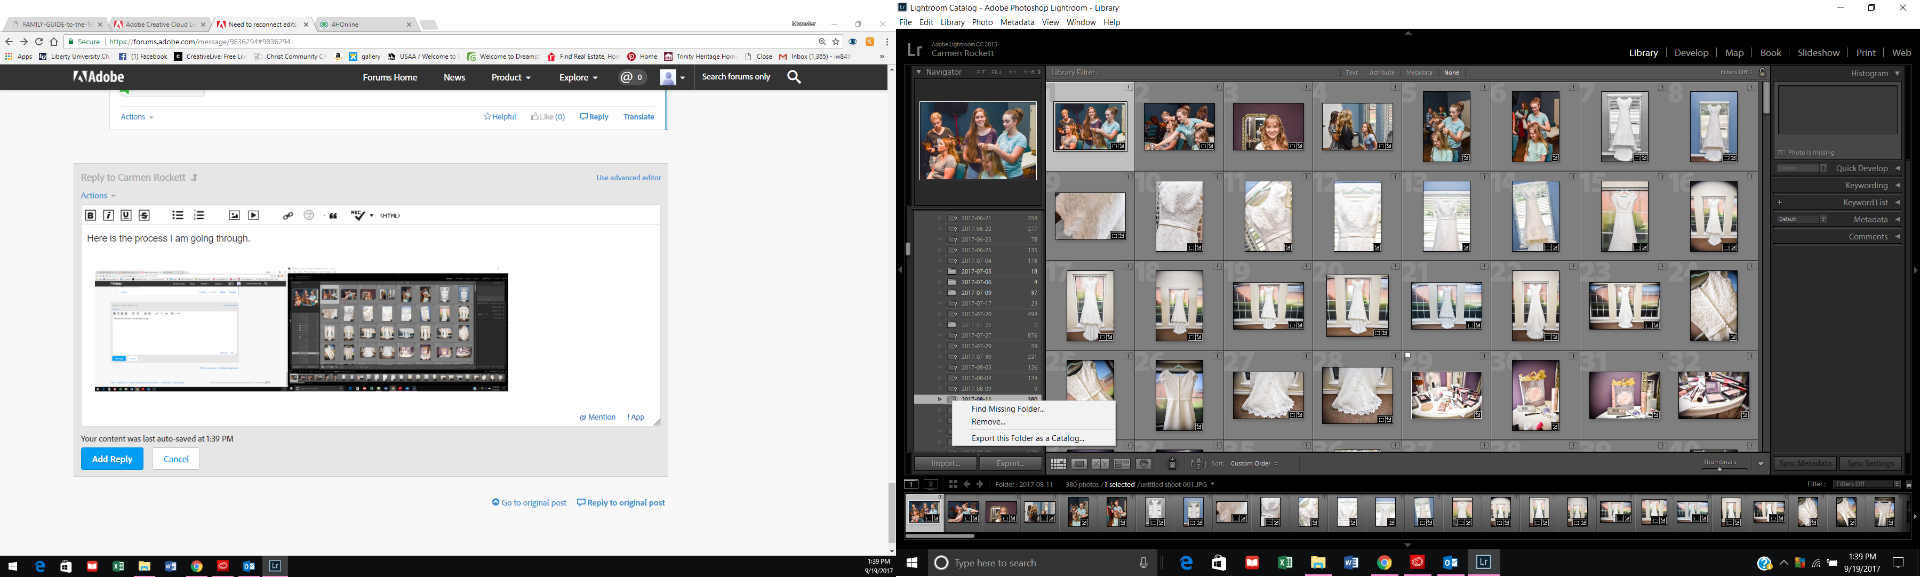Open the reply Actions dropdown
Image resolution: width=1920 pixels, height=577 pixels.
click(x=98, y=196)
